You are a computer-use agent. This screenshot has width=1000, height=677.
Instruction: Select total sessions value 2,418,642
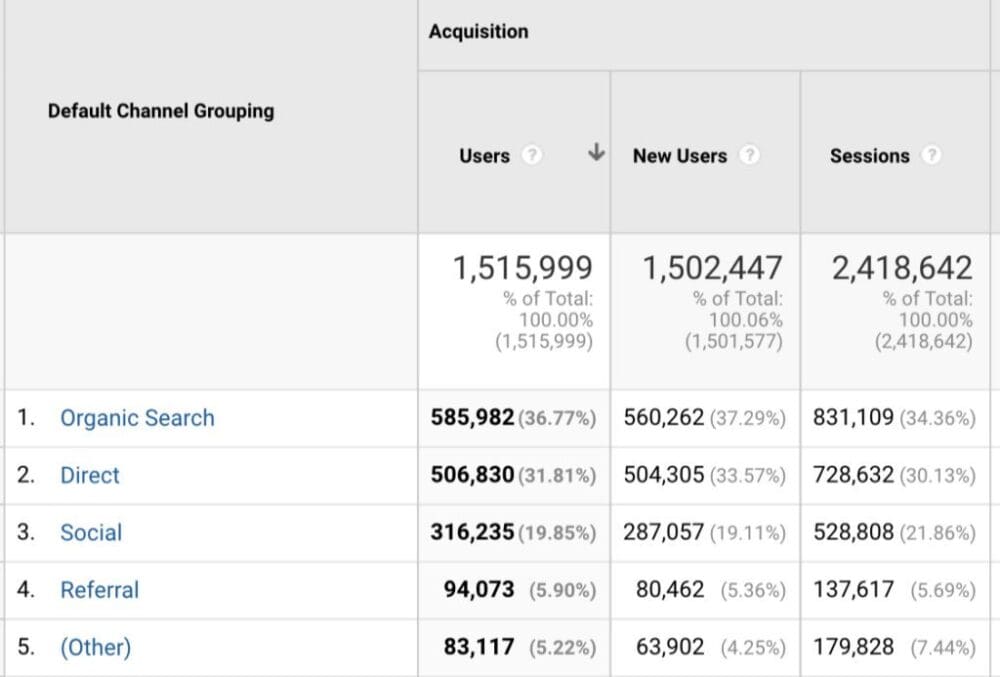click(x=902, y=268)
